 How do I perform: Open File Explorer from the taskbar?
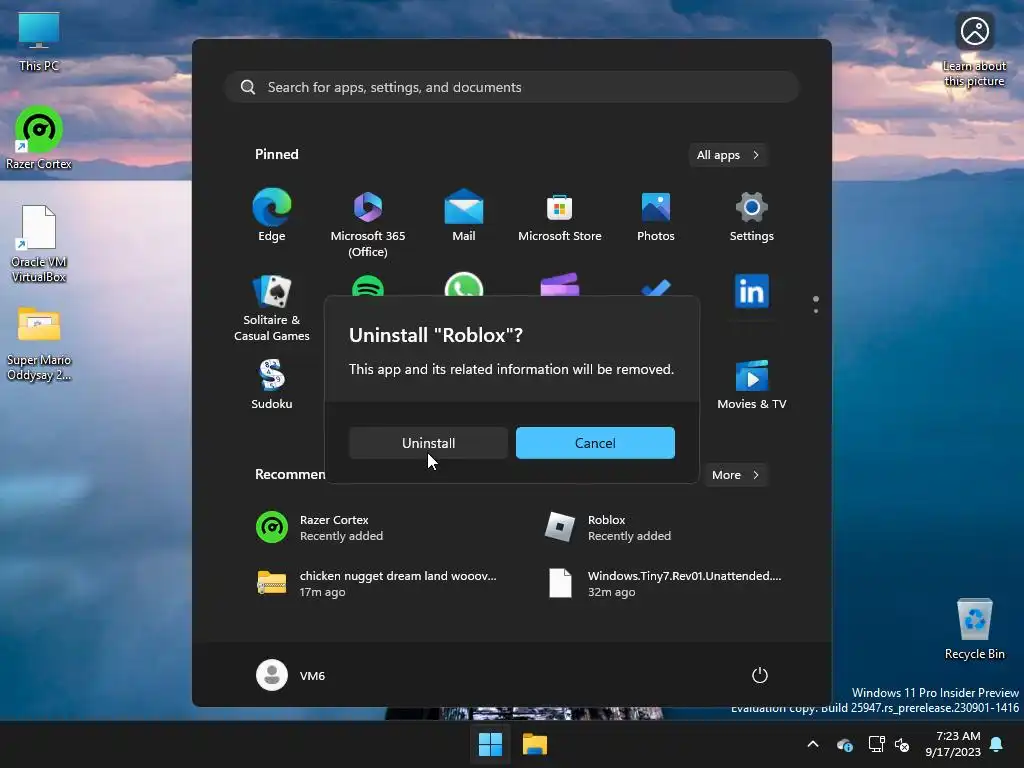(x=535, y=744)
